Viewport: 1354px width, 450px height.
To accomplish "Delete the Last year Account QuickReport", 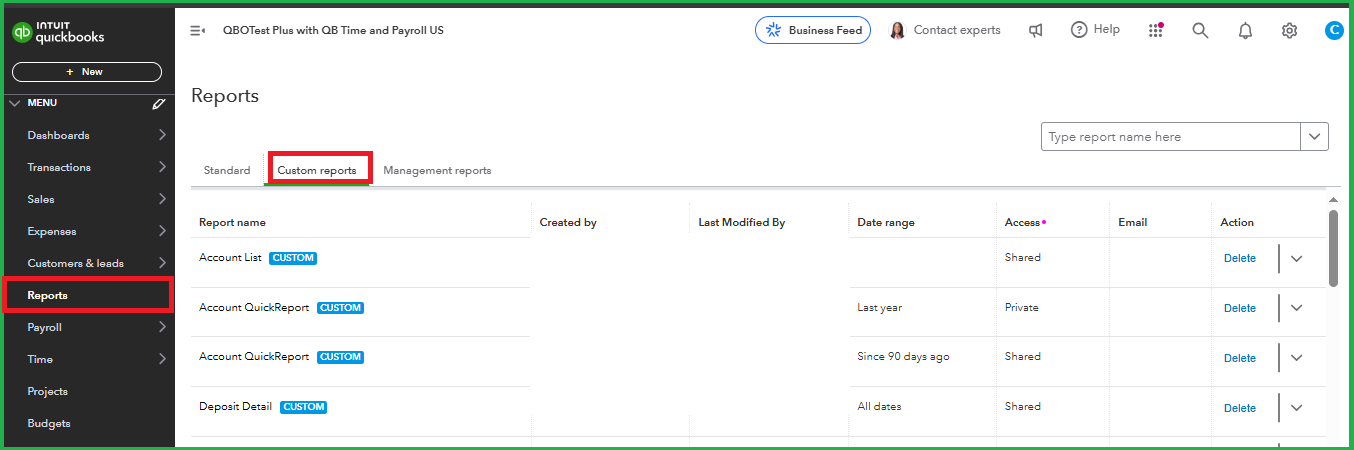I will pos(1240,308).
